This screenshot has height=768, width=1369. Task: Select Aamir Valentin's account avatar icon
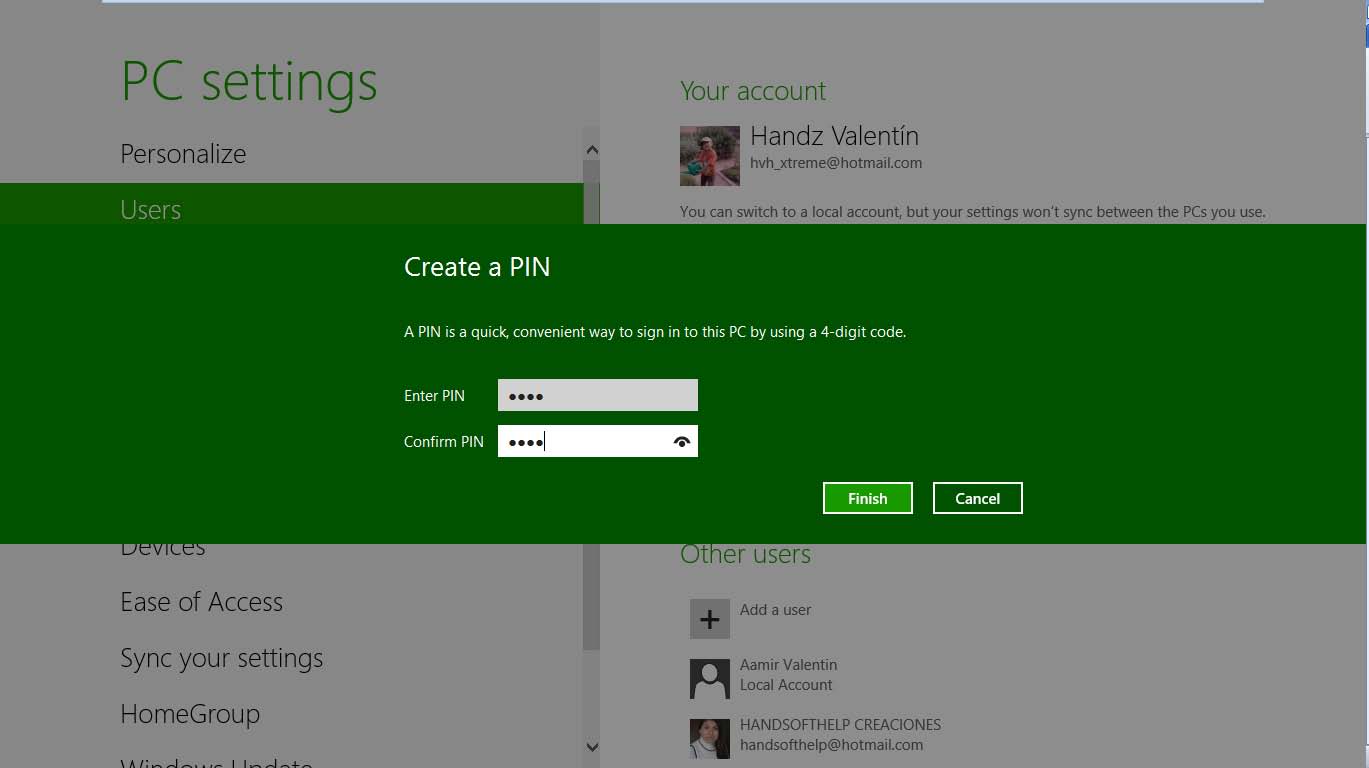coord(709,679)
